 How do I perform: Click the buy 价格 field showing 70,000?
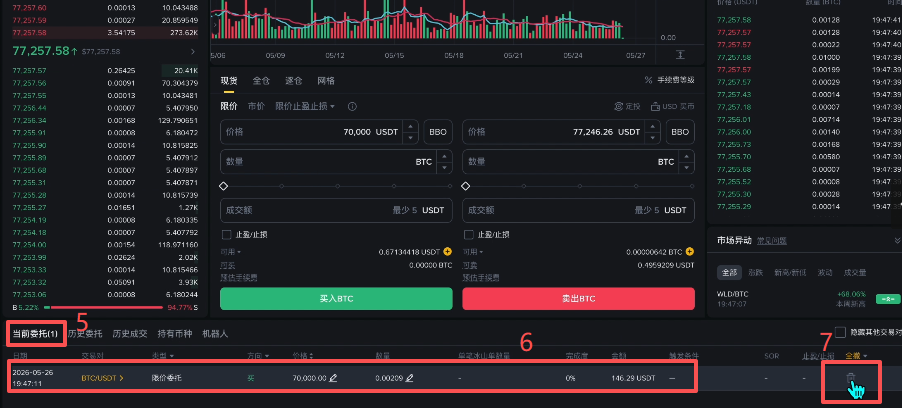(x=320, y=132)
